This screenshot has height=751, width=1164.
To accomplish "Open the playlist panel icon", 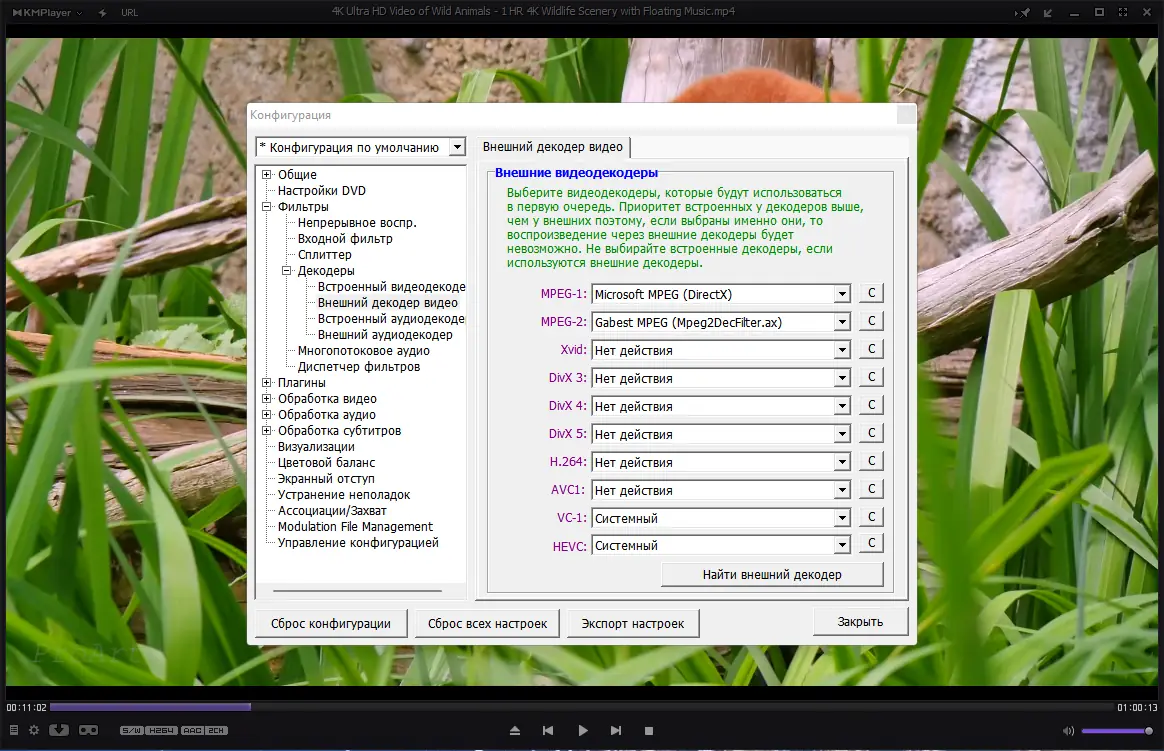I will pos(13,730).
